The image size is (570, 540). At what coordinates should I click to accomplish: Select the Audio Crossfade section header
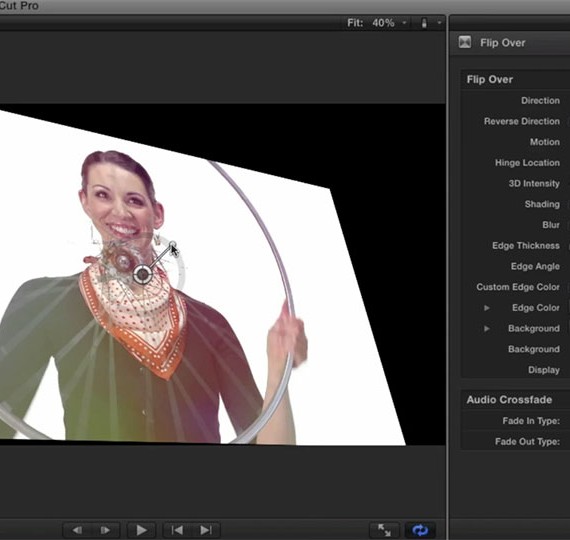pos(509,400)
